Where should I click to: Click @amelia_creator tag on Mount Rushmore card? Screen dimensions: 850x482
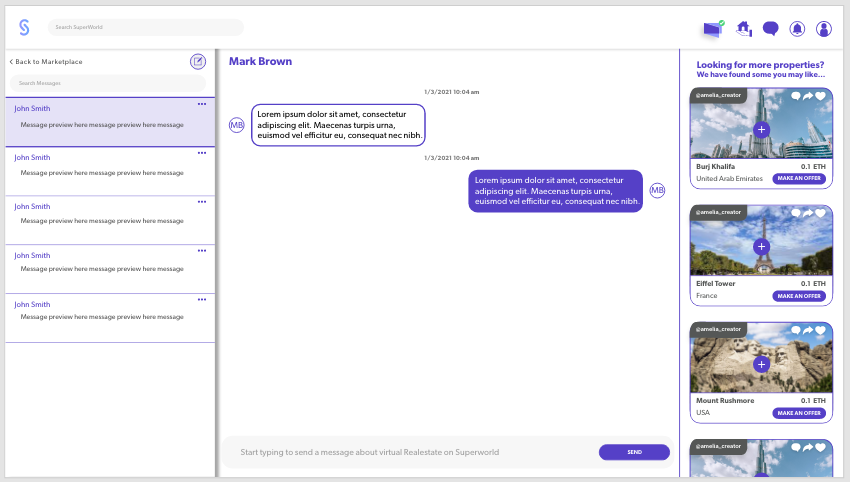pos(718,330)
